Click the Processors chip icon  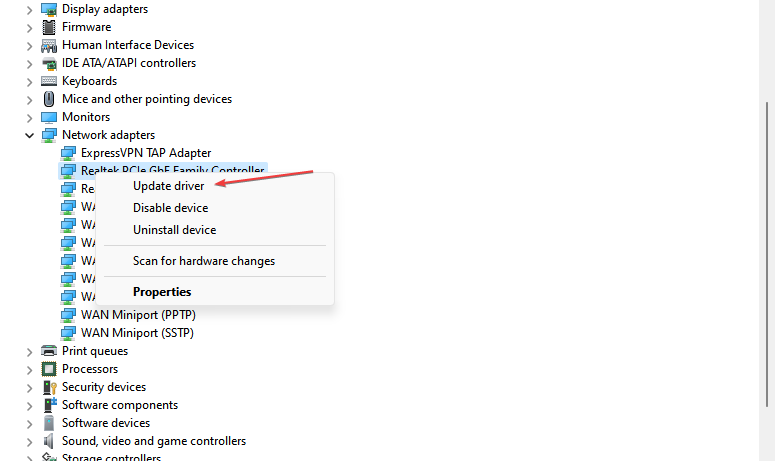coord(49,369)
